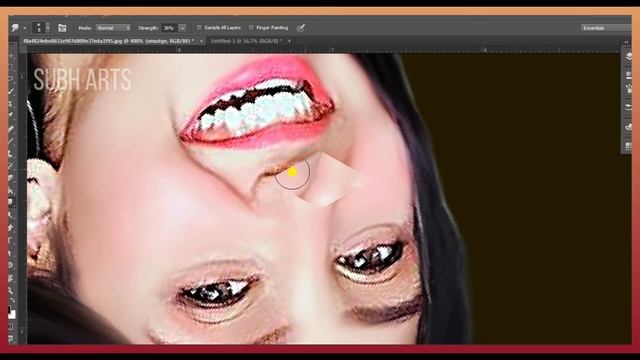The image size is (640, 360).
Task: Open the Strength slider dropdown arrow
Action: click(182, 28)
